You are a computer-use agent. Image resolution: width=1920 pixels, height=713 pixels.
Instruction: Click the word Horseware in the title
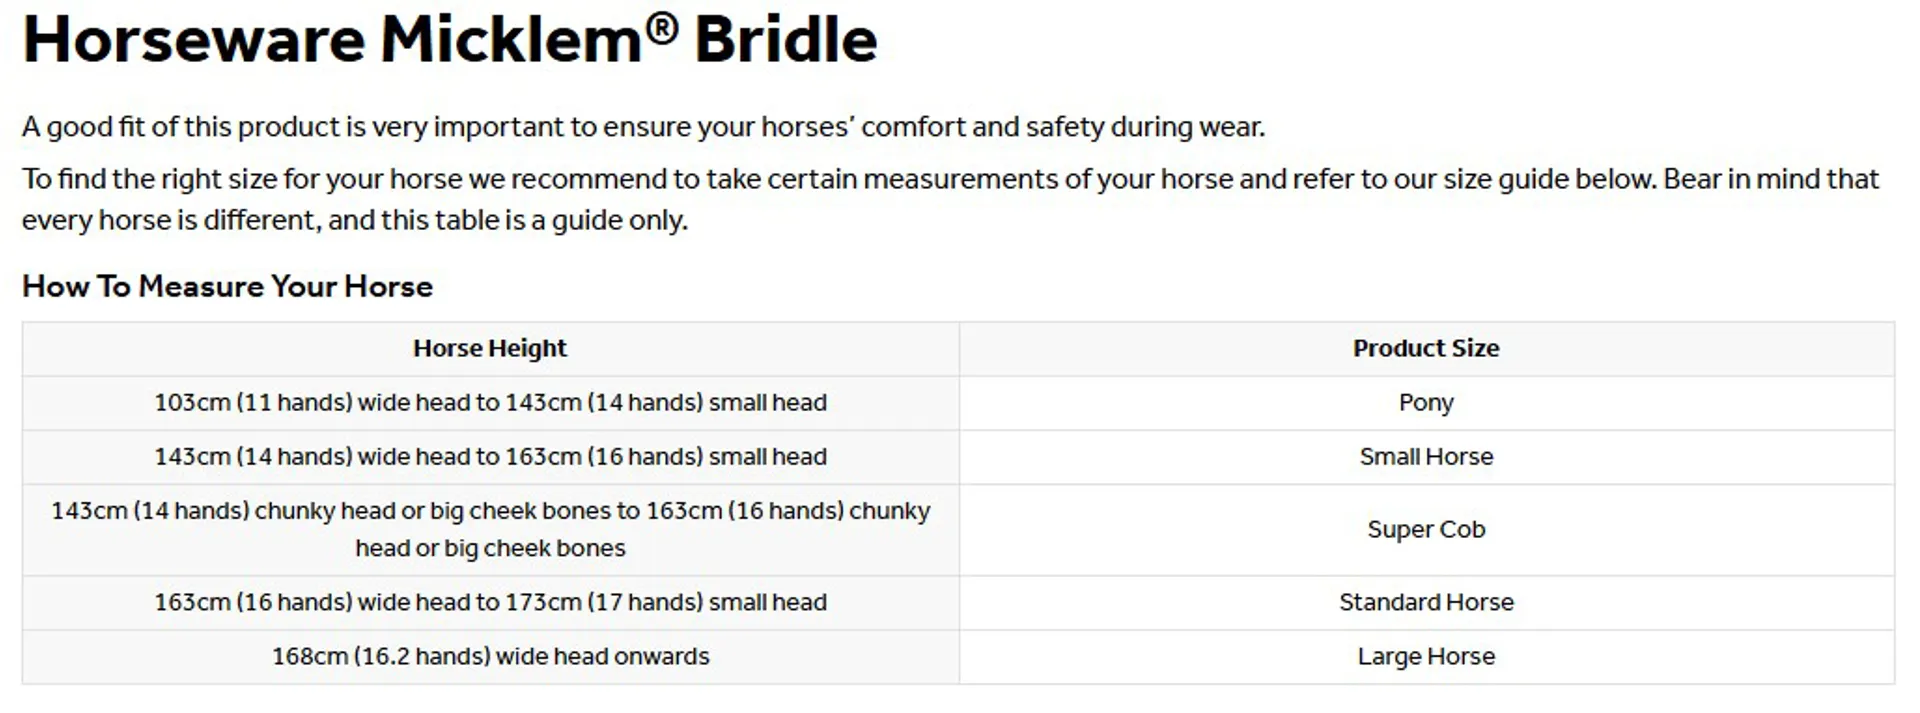click(194, 40)
